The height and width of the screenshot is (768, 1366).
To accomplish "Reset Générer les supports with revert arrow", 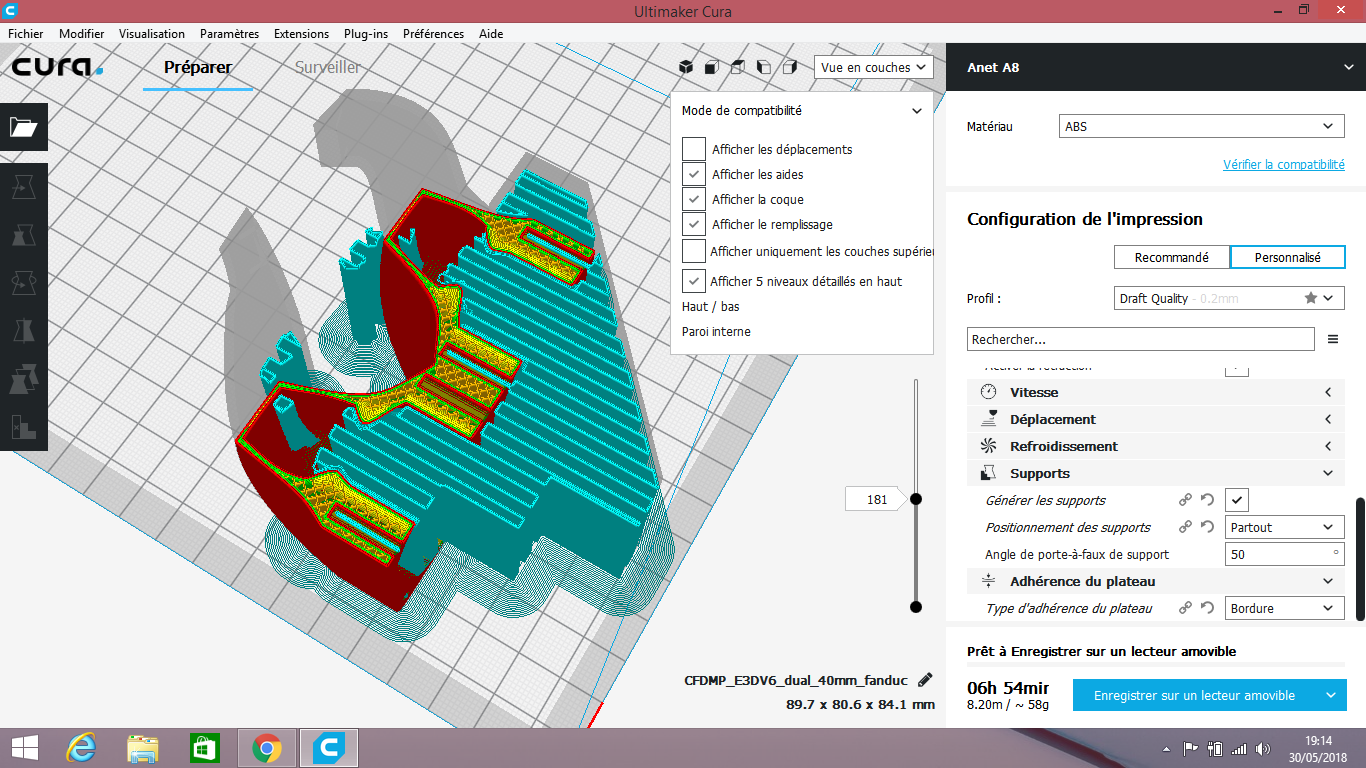I will coord(1207,500).
